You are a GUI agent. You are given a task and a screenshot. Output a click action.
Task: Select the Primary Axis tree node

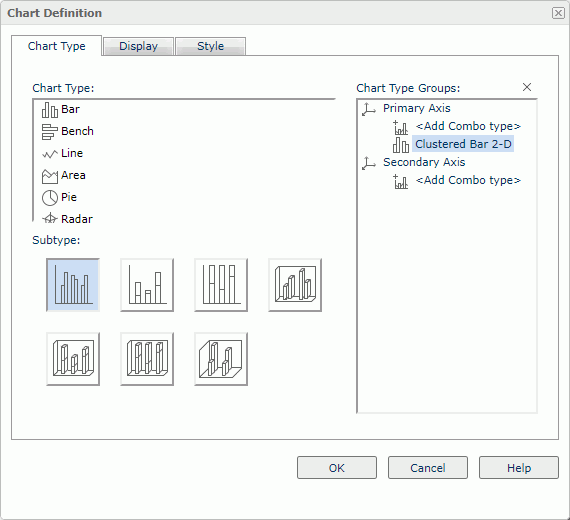click(x=417, y=108)
